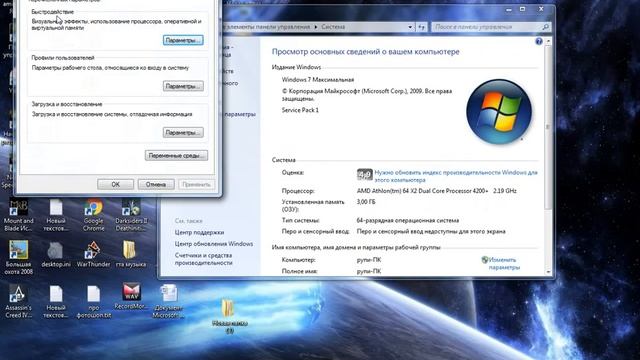Open the Центр поддержки link

pyautogui.click(x=199, y=232)
